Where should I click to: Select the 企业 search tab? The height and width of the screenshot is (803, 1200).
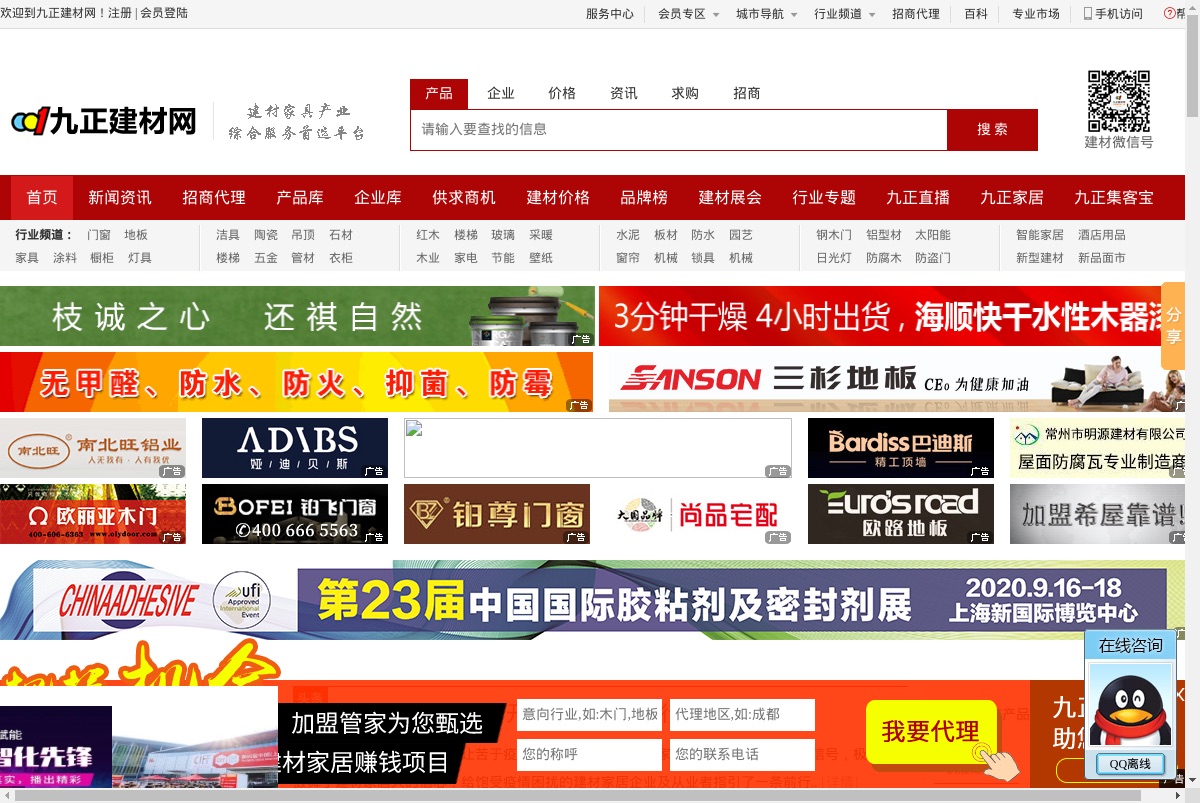(501, 93)
